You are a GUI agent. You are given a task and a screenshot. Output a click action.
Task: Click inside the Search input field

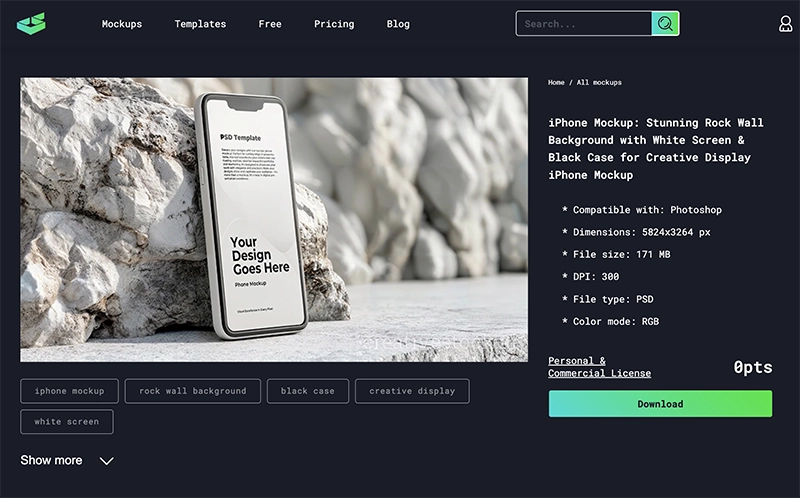coord(584,24)
